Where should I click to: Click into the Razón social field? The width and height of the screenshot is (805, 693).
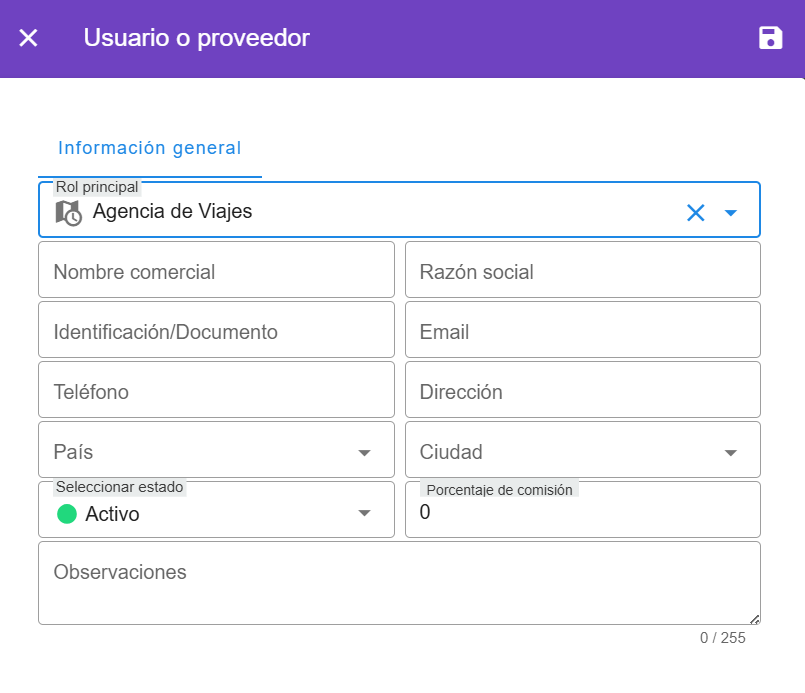582,272
